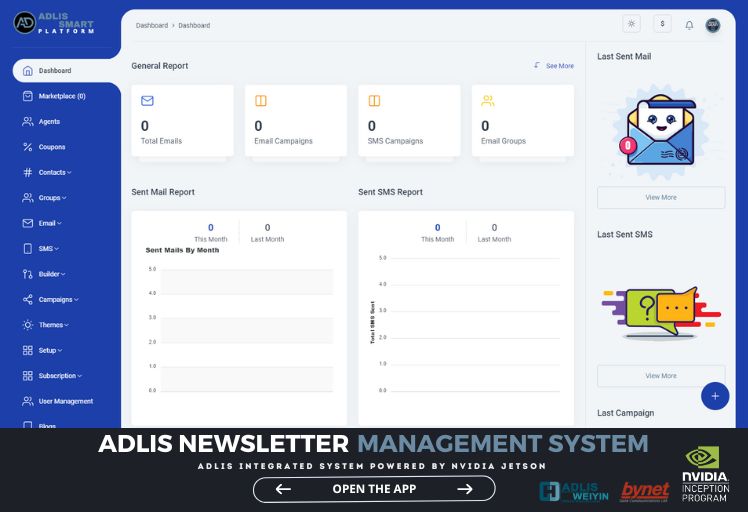Toggle the light/dark theme sun icon
748x512 pixels.
pyautogui.click(x=631, y=25)
